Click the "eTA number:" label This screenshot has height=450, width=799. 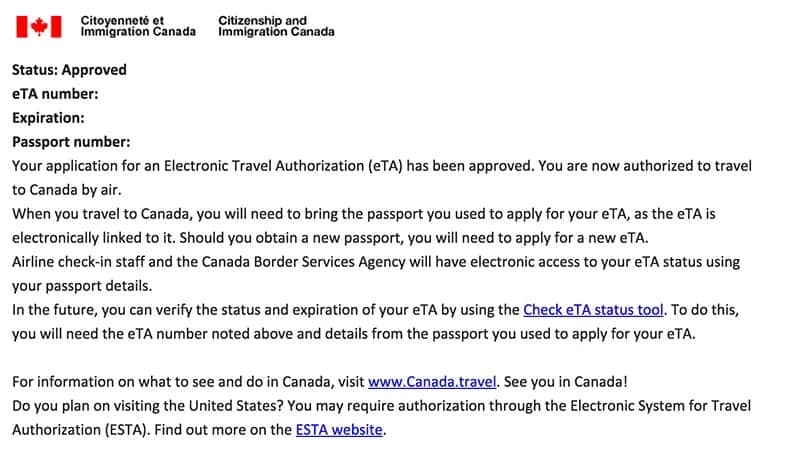pyautogui.click(x=55, y=94)
